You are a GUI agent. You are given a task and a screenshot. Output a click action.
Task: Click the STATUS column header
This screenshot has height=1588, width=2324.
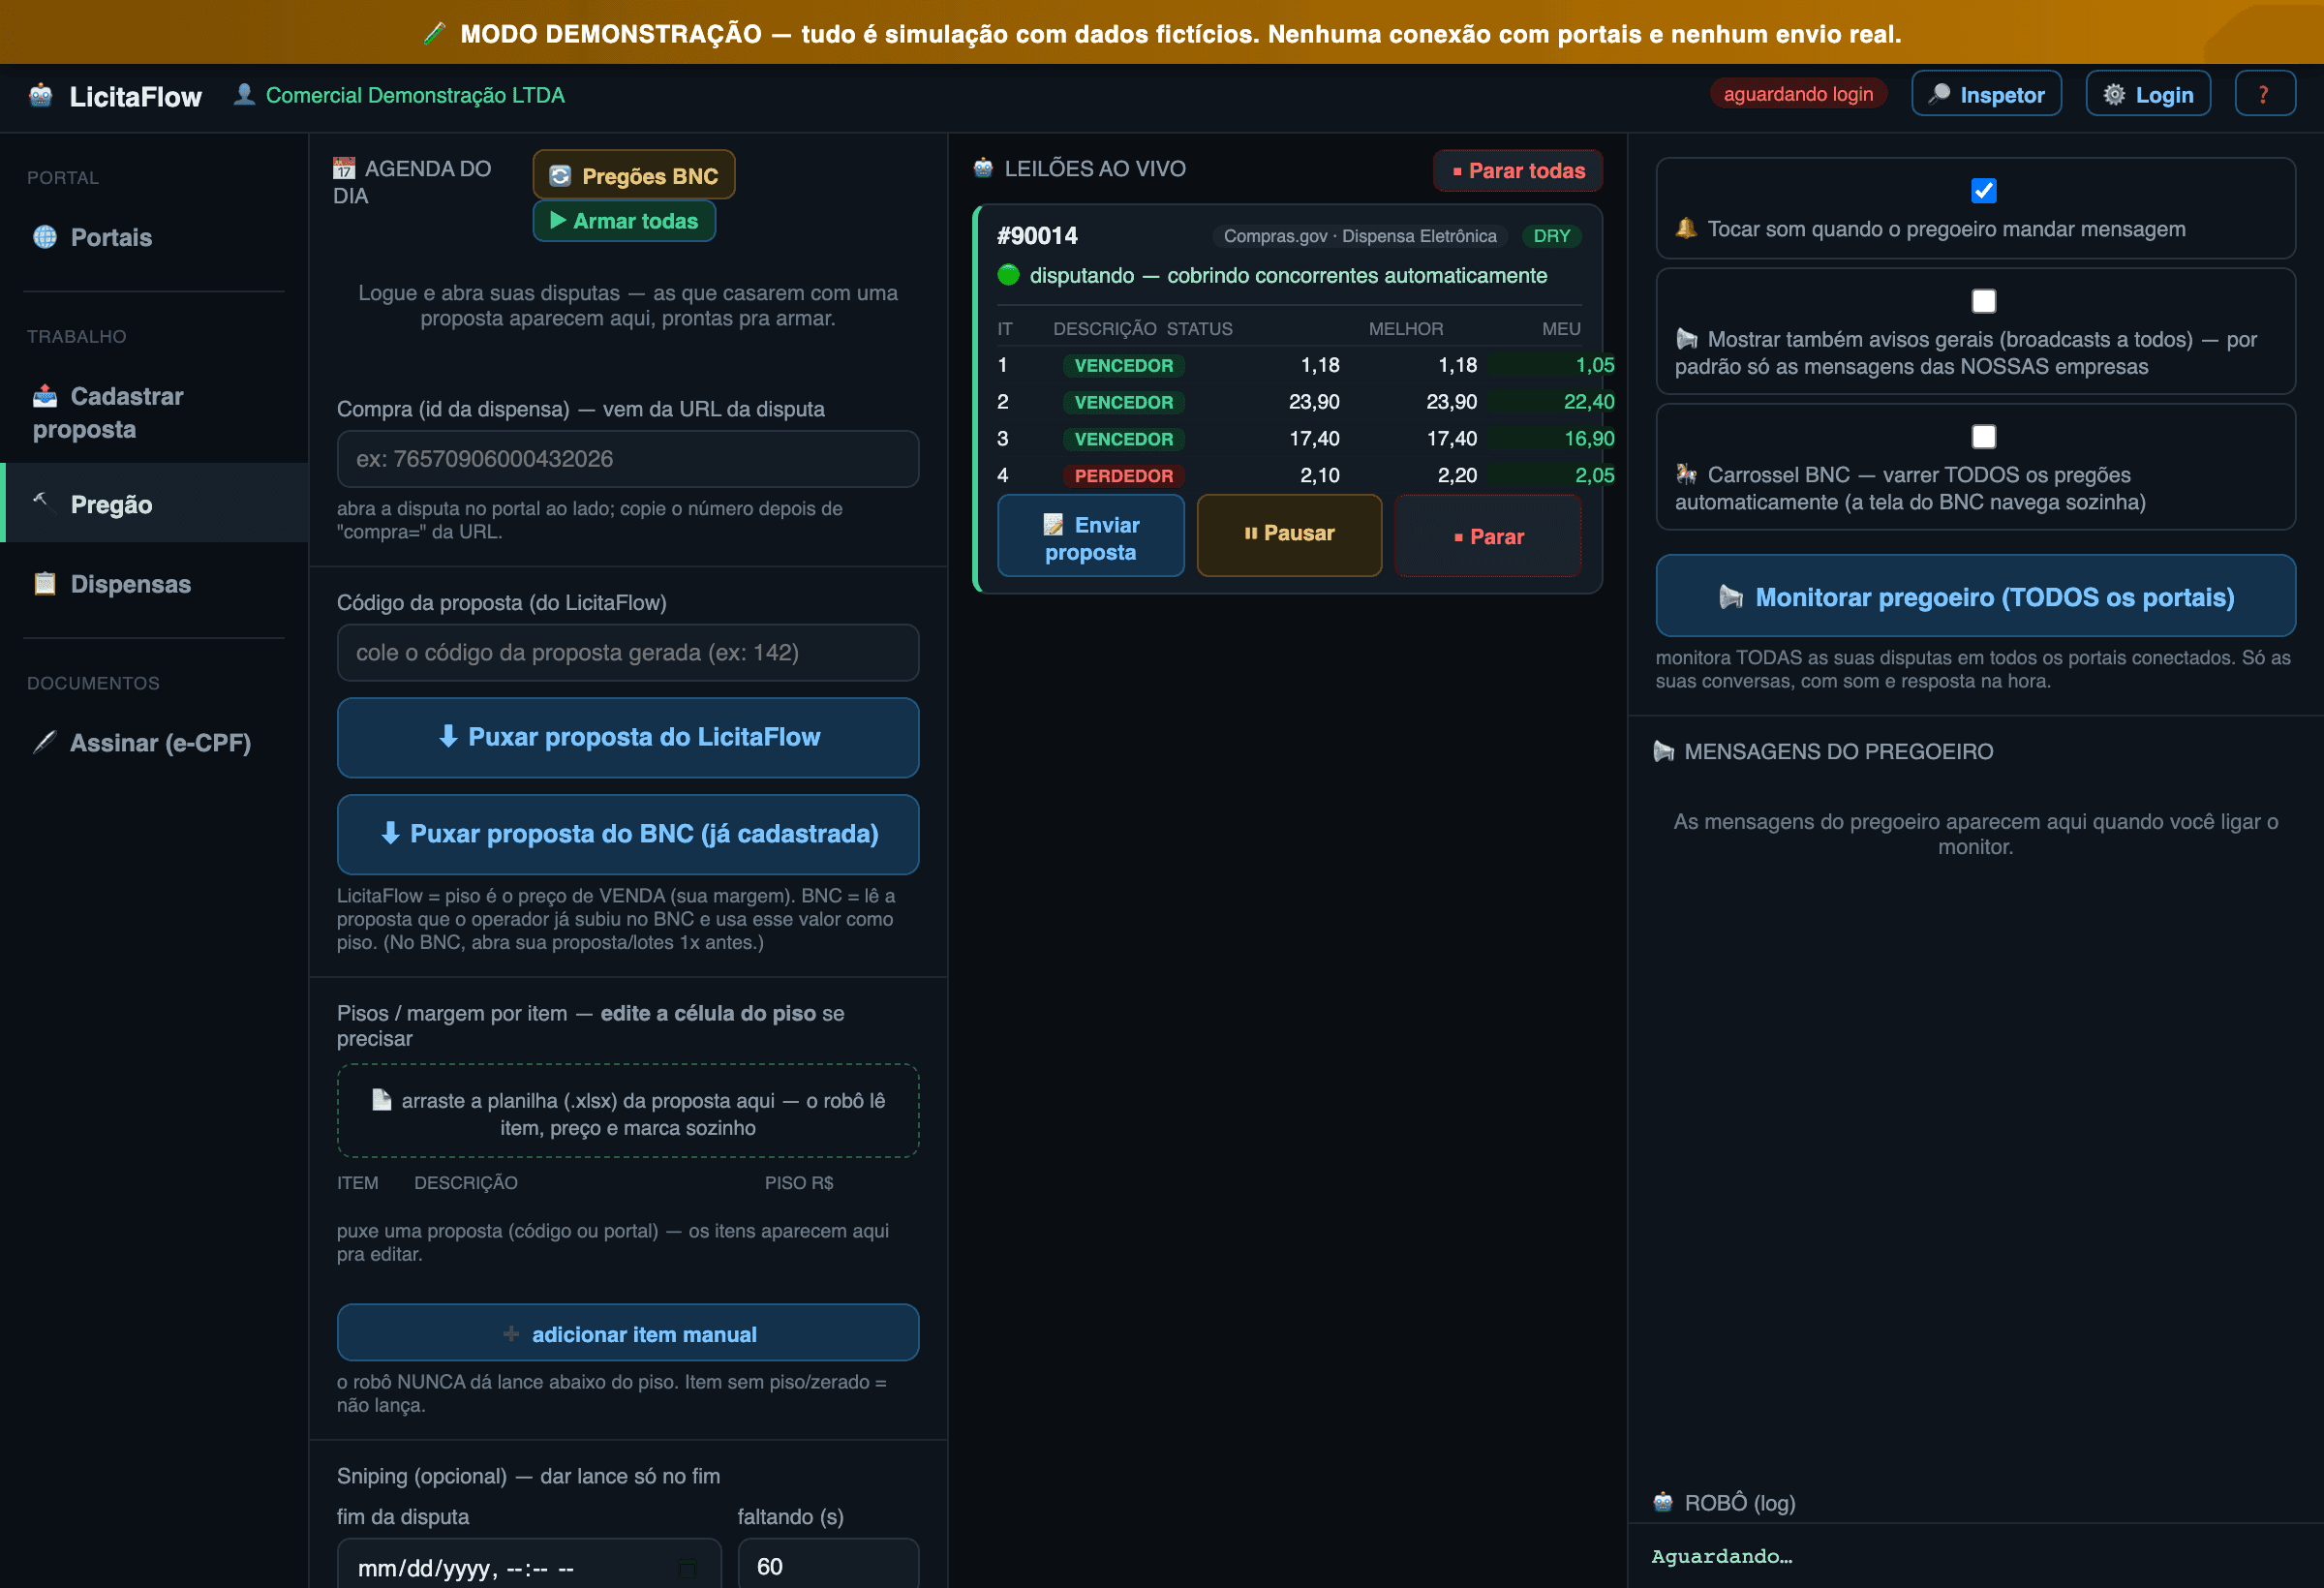(x=1199, y=329)
